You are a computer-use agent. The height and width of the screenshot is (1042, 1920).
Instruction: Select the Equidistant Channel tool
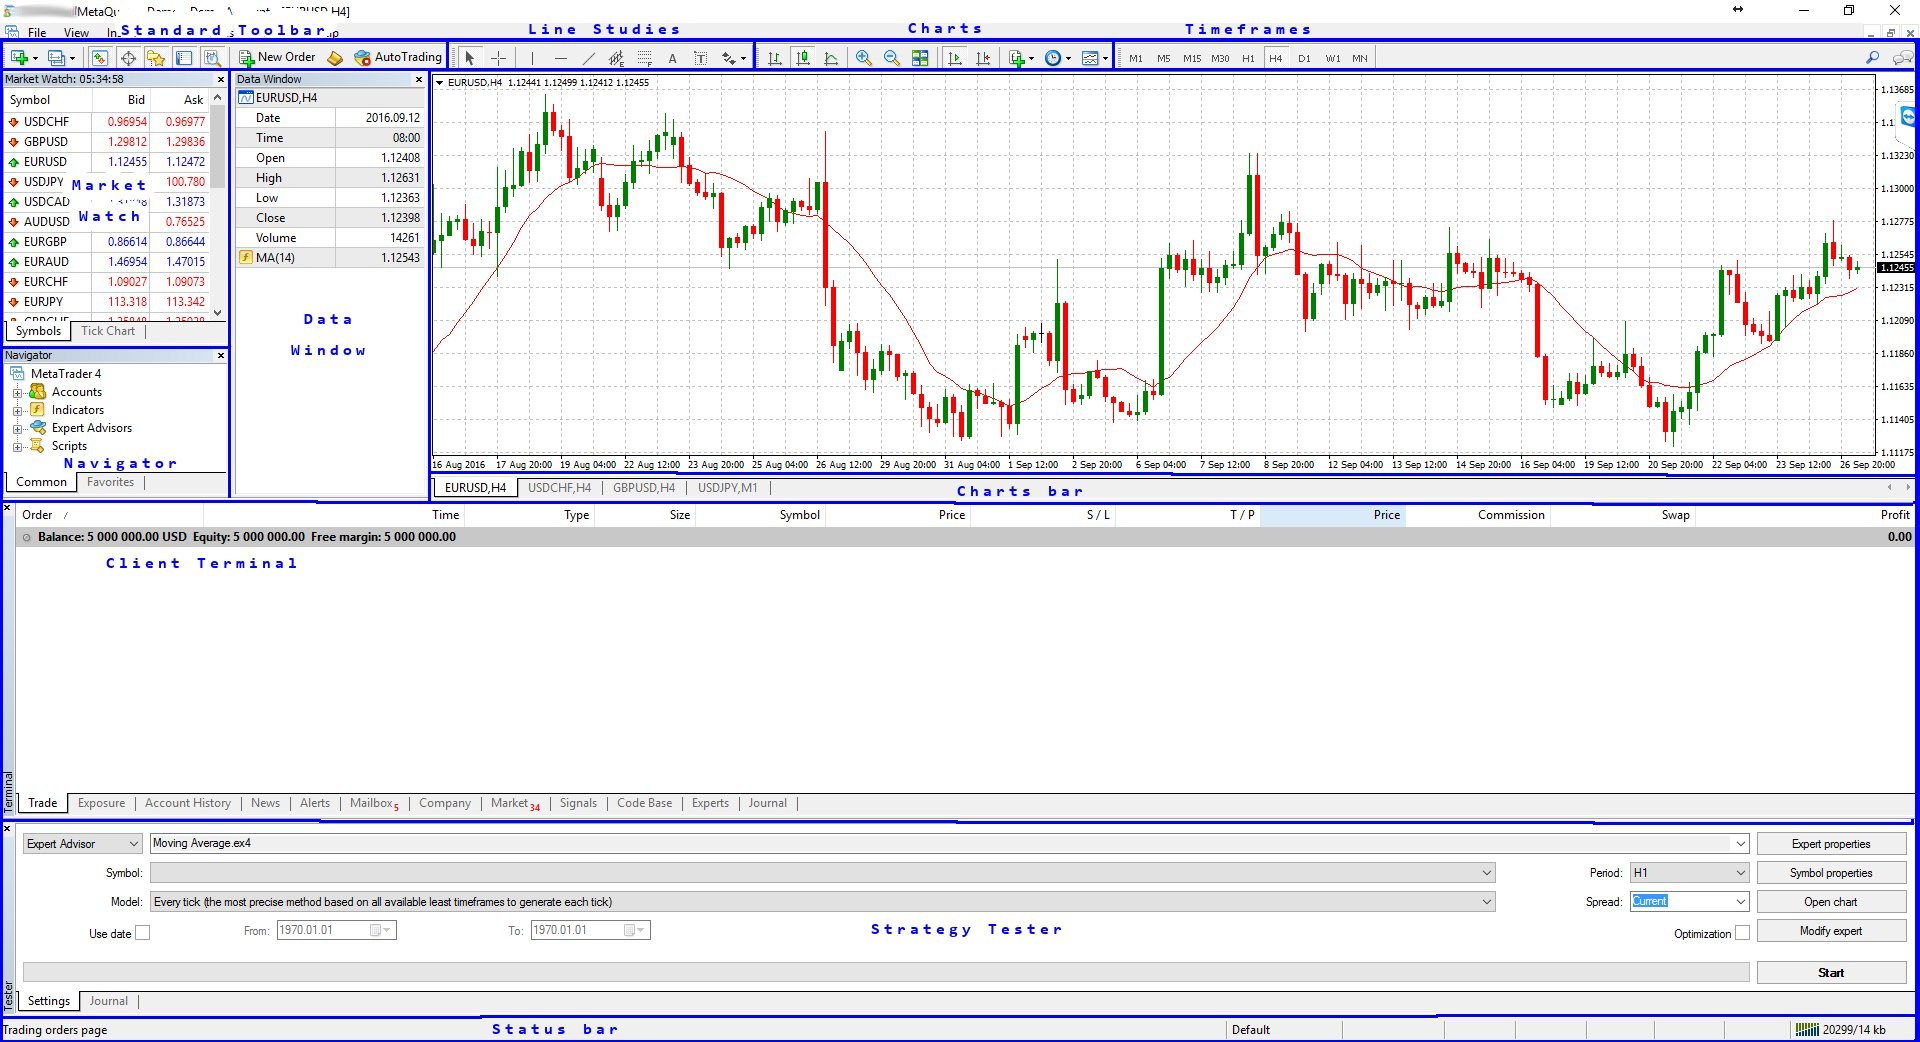click(616, 58)
